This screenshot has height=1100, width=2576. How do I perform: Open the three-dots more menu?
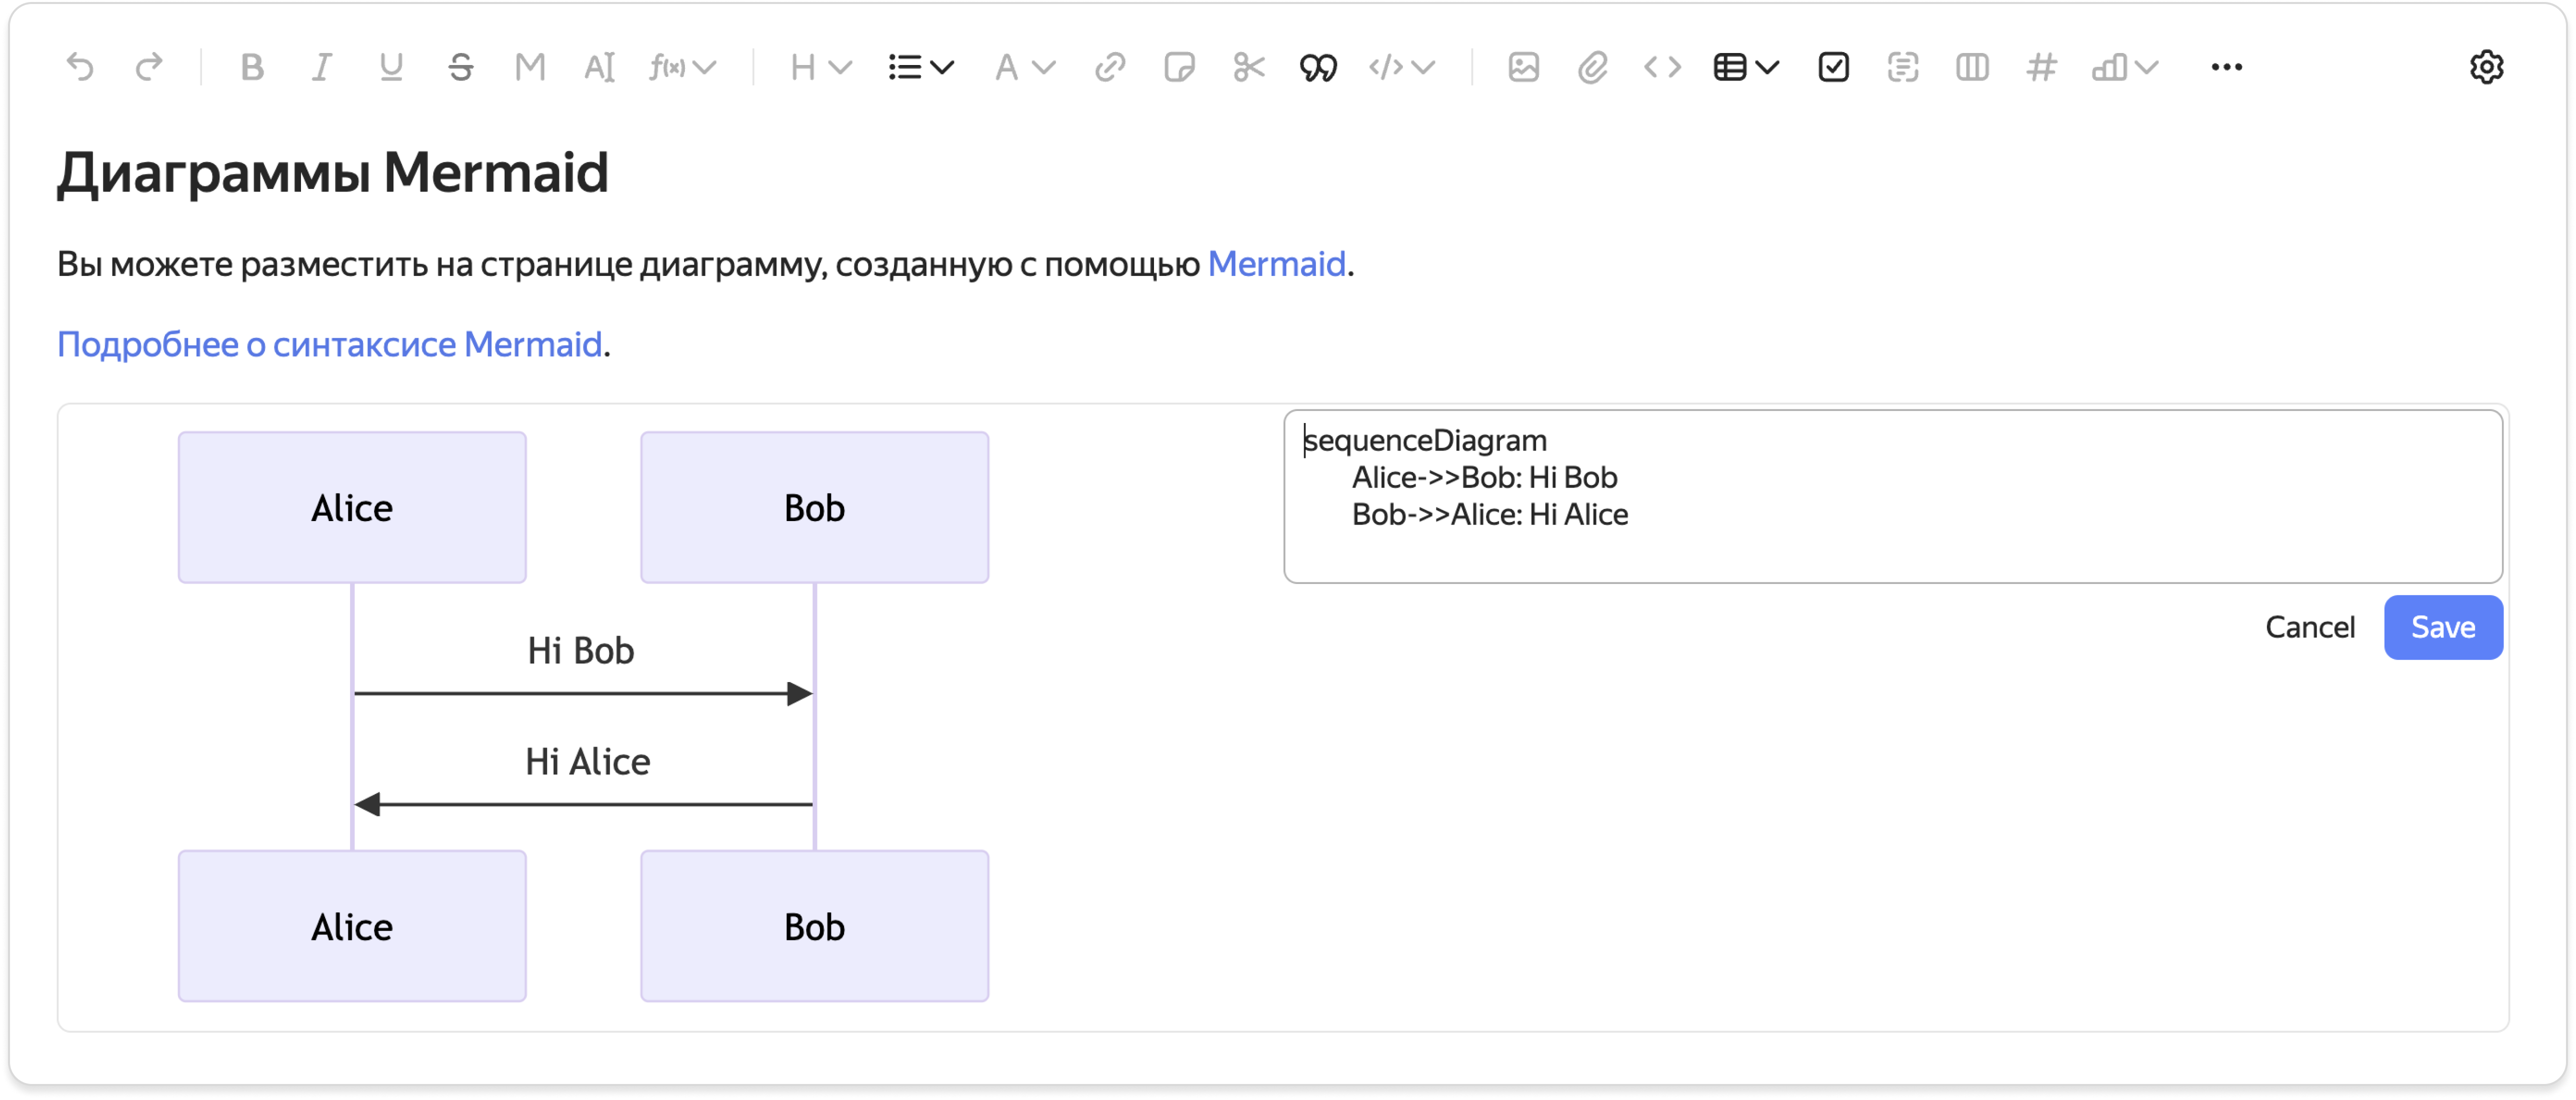point(2226,67)
